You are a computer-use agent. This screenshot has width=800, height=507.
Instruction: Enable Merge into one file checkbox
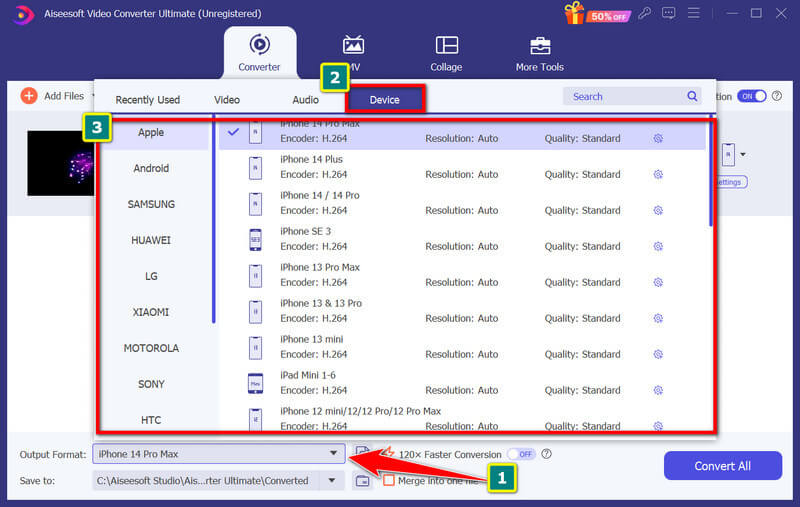tap(389, 481)
